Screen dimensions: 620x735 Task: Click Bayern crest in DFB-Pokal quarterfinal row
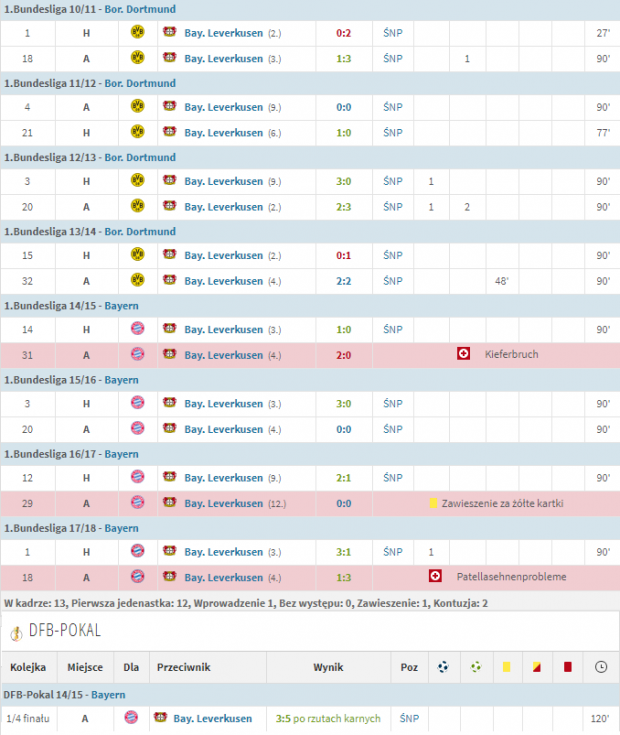(x=131, y=717)
